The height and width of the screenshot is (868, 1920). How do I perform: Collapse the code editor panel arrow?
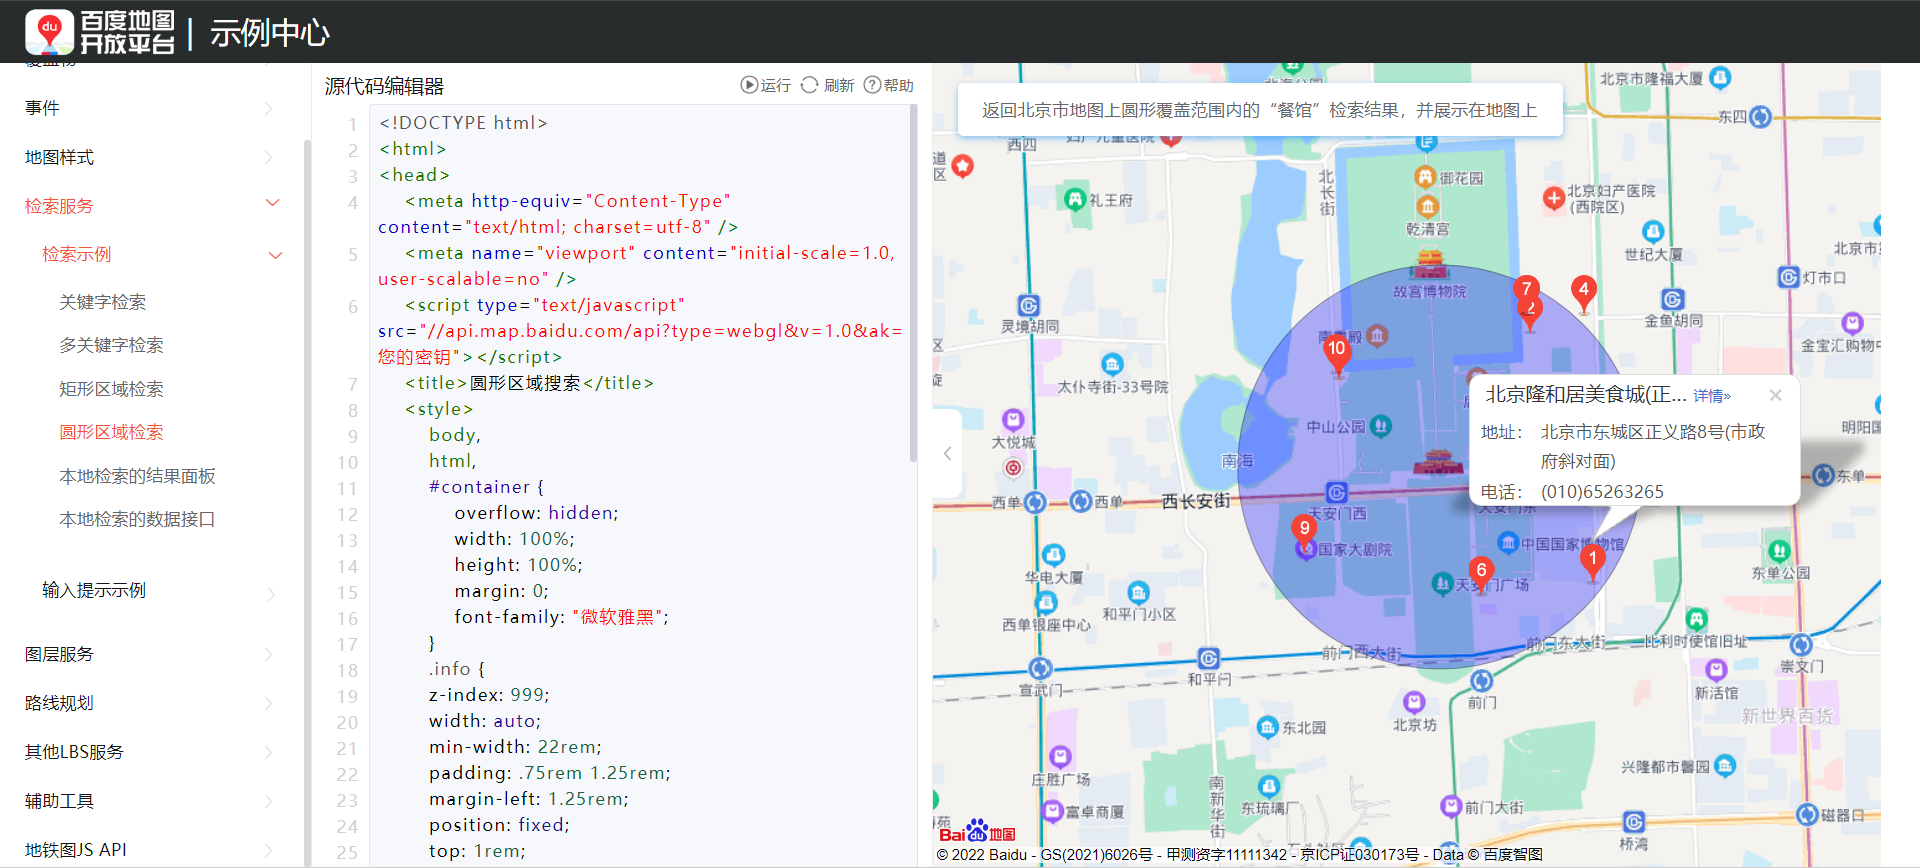pos(947,453)
